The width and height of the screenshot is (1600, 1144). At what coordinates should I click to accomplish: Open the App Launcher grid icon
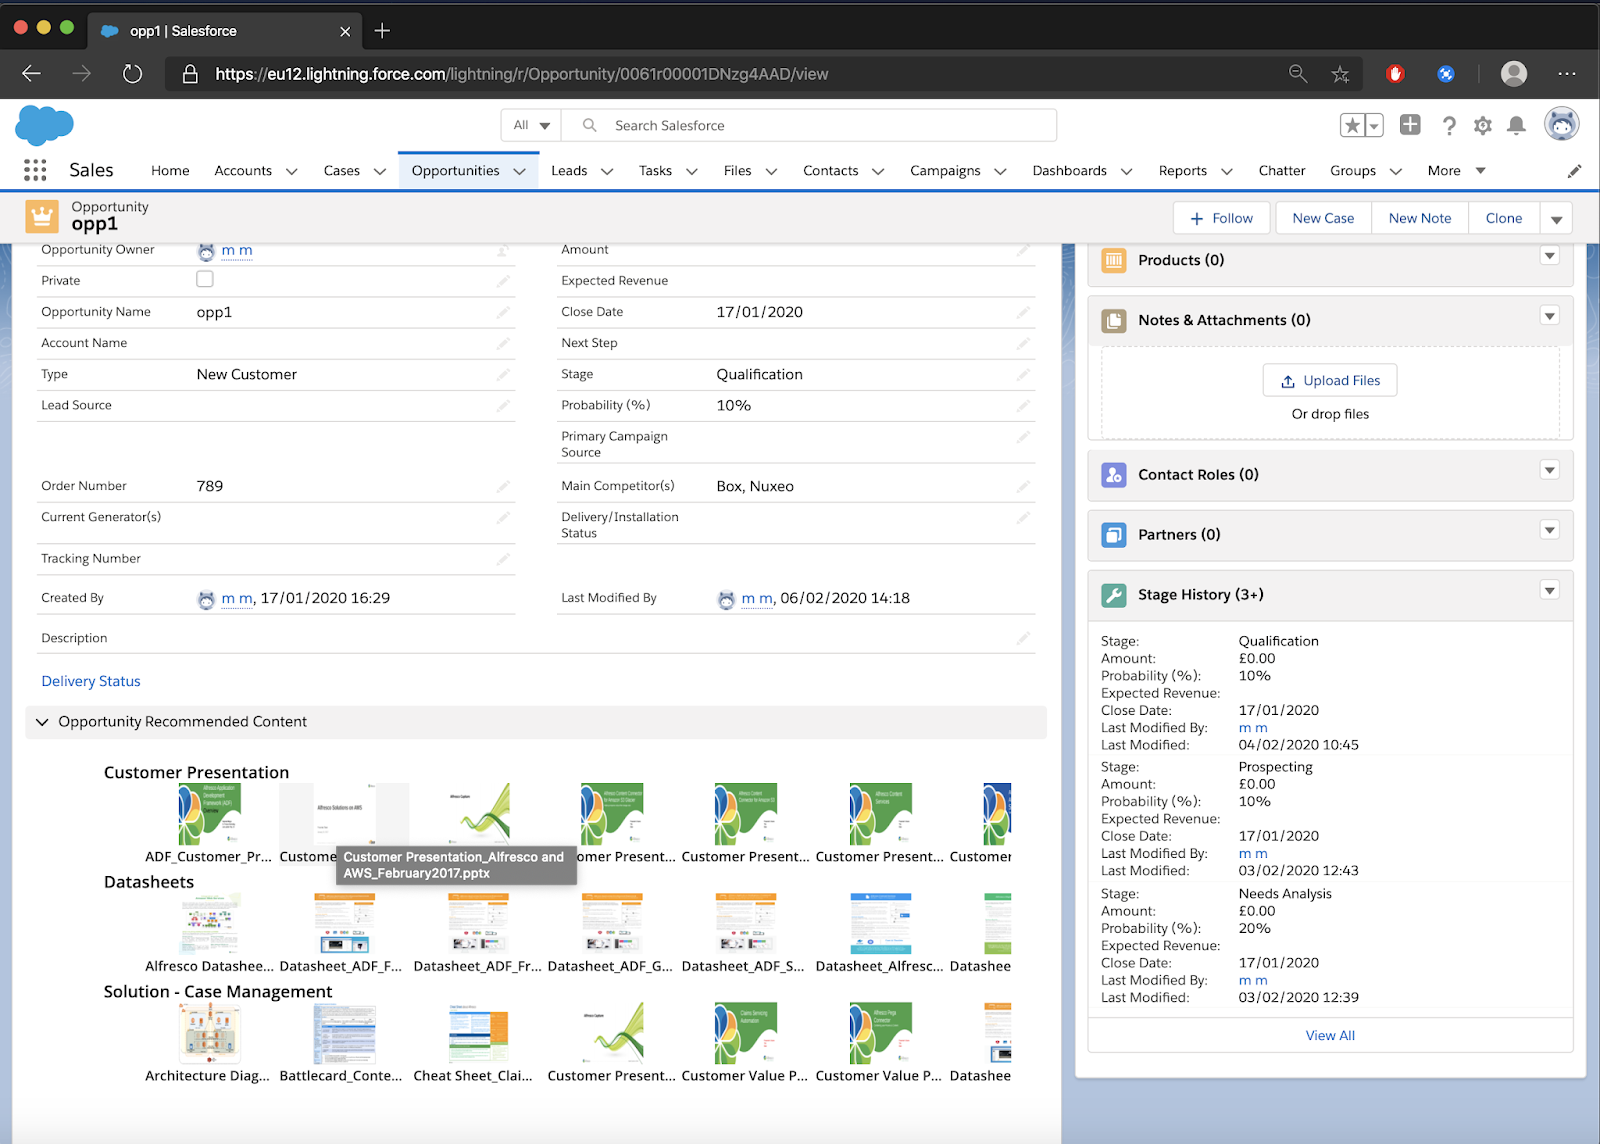pyautogui.click(x=34, y=170)
